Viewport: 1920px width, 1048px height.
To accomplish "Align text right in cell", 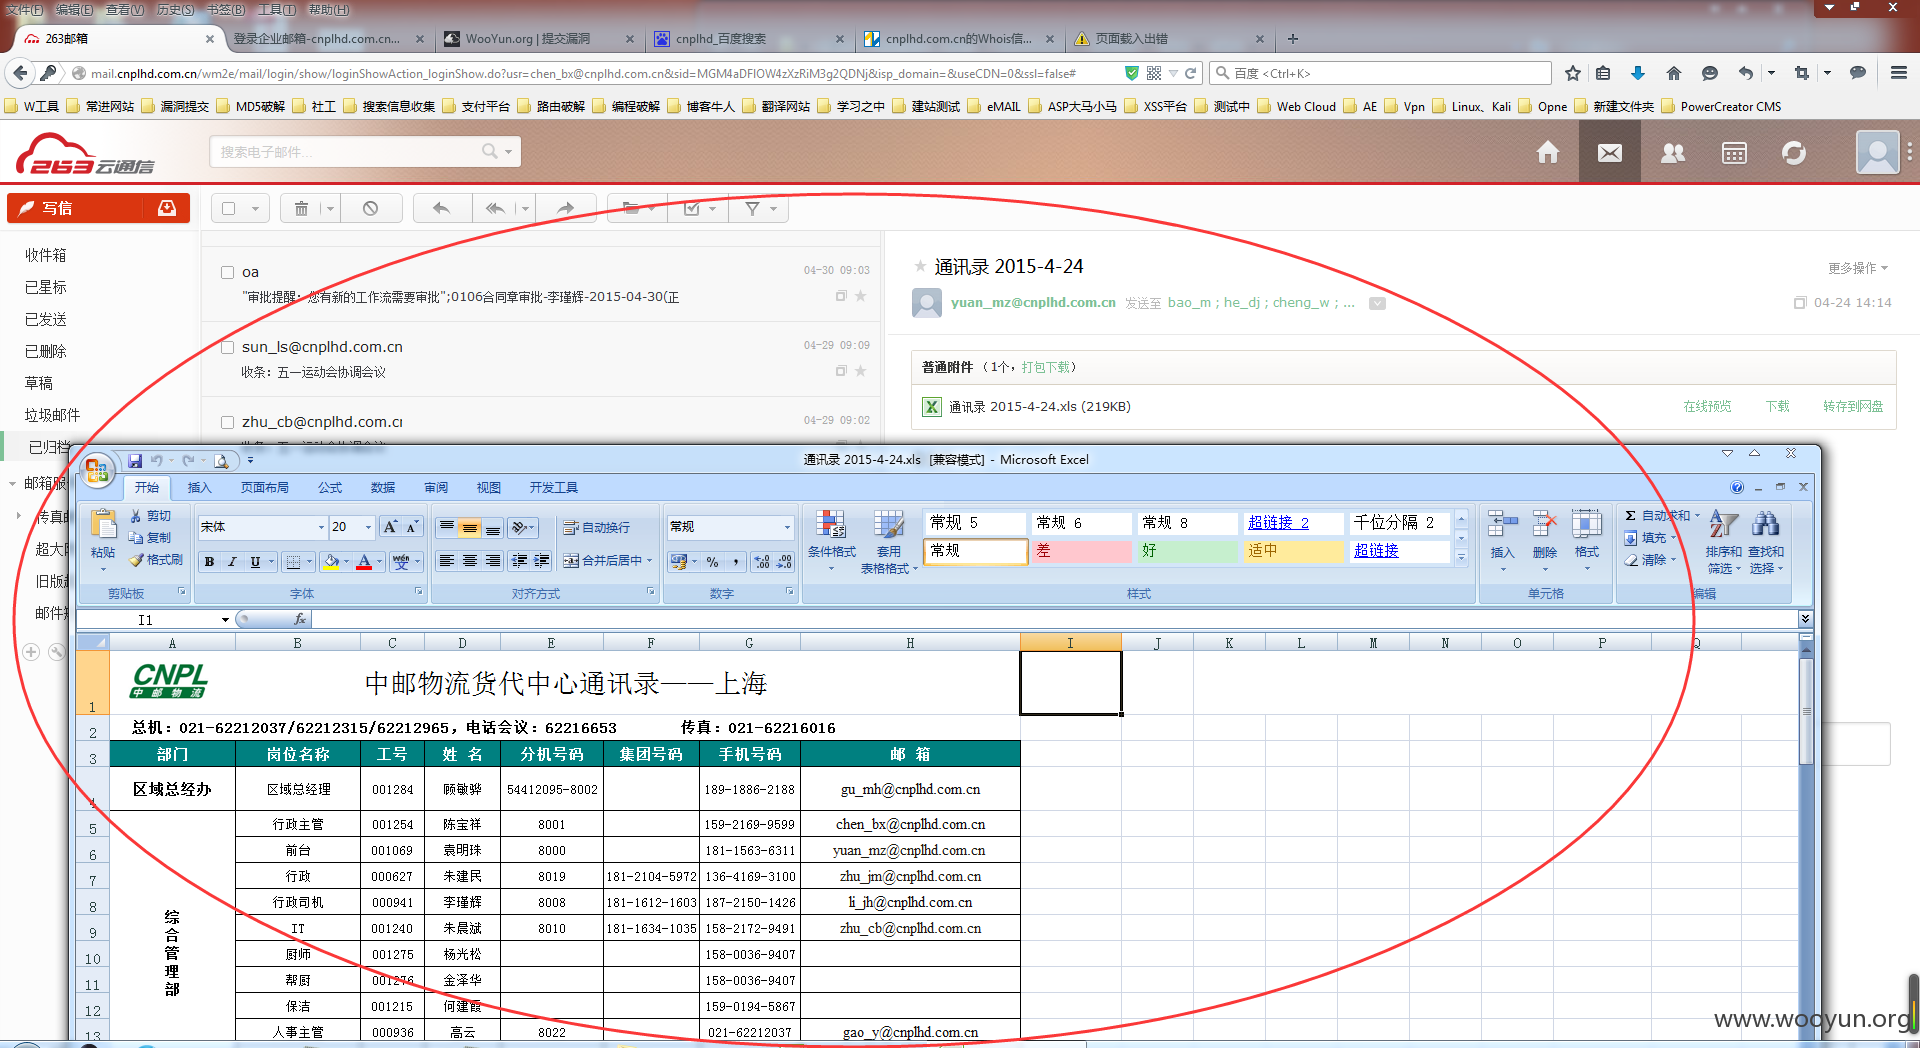I will coord(492,561).
